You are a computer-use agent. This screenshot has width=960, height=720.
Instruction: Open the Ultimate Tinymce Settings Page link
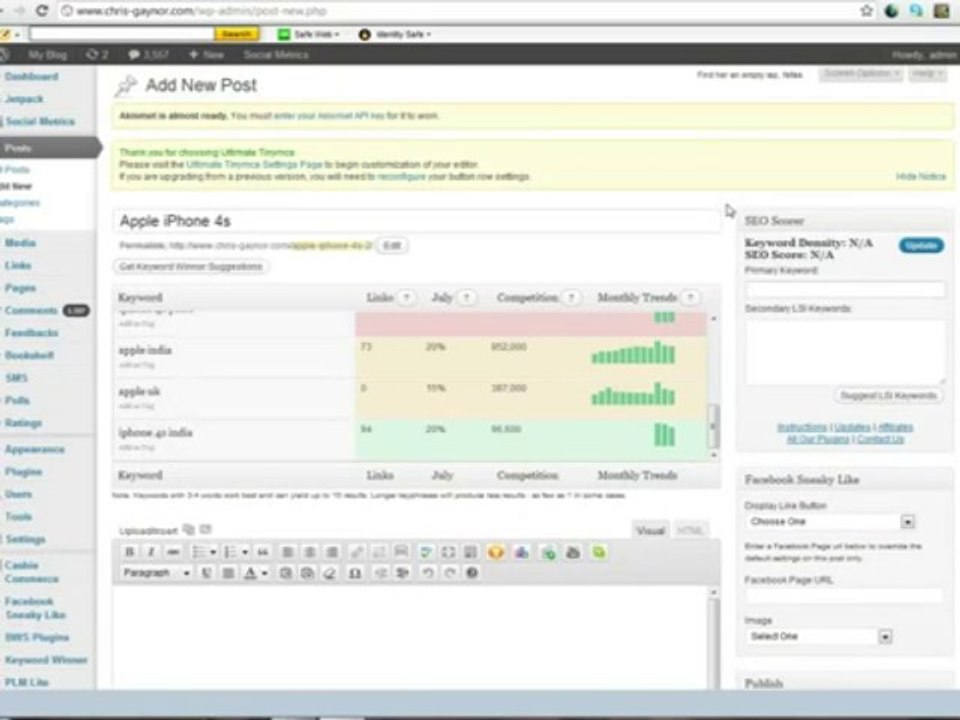(x=254, y=165)
